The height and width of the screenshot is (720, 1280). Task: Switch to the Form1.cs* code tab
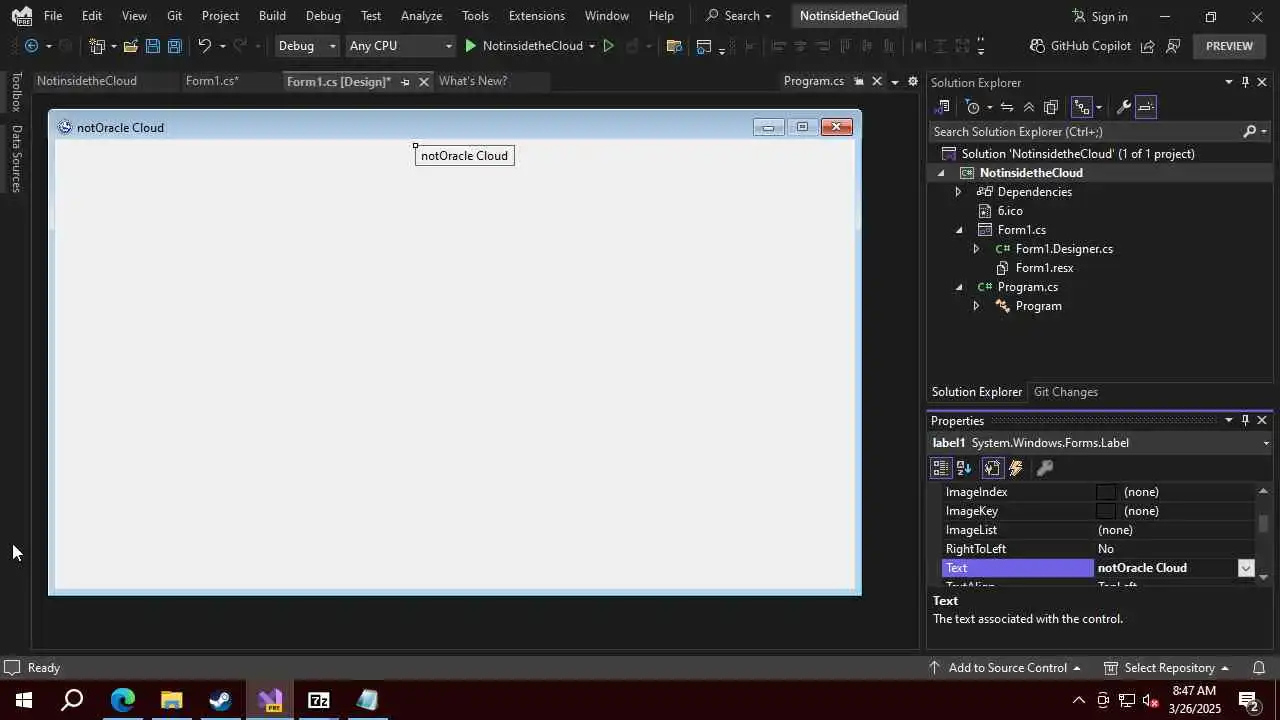tap(212, 81)
